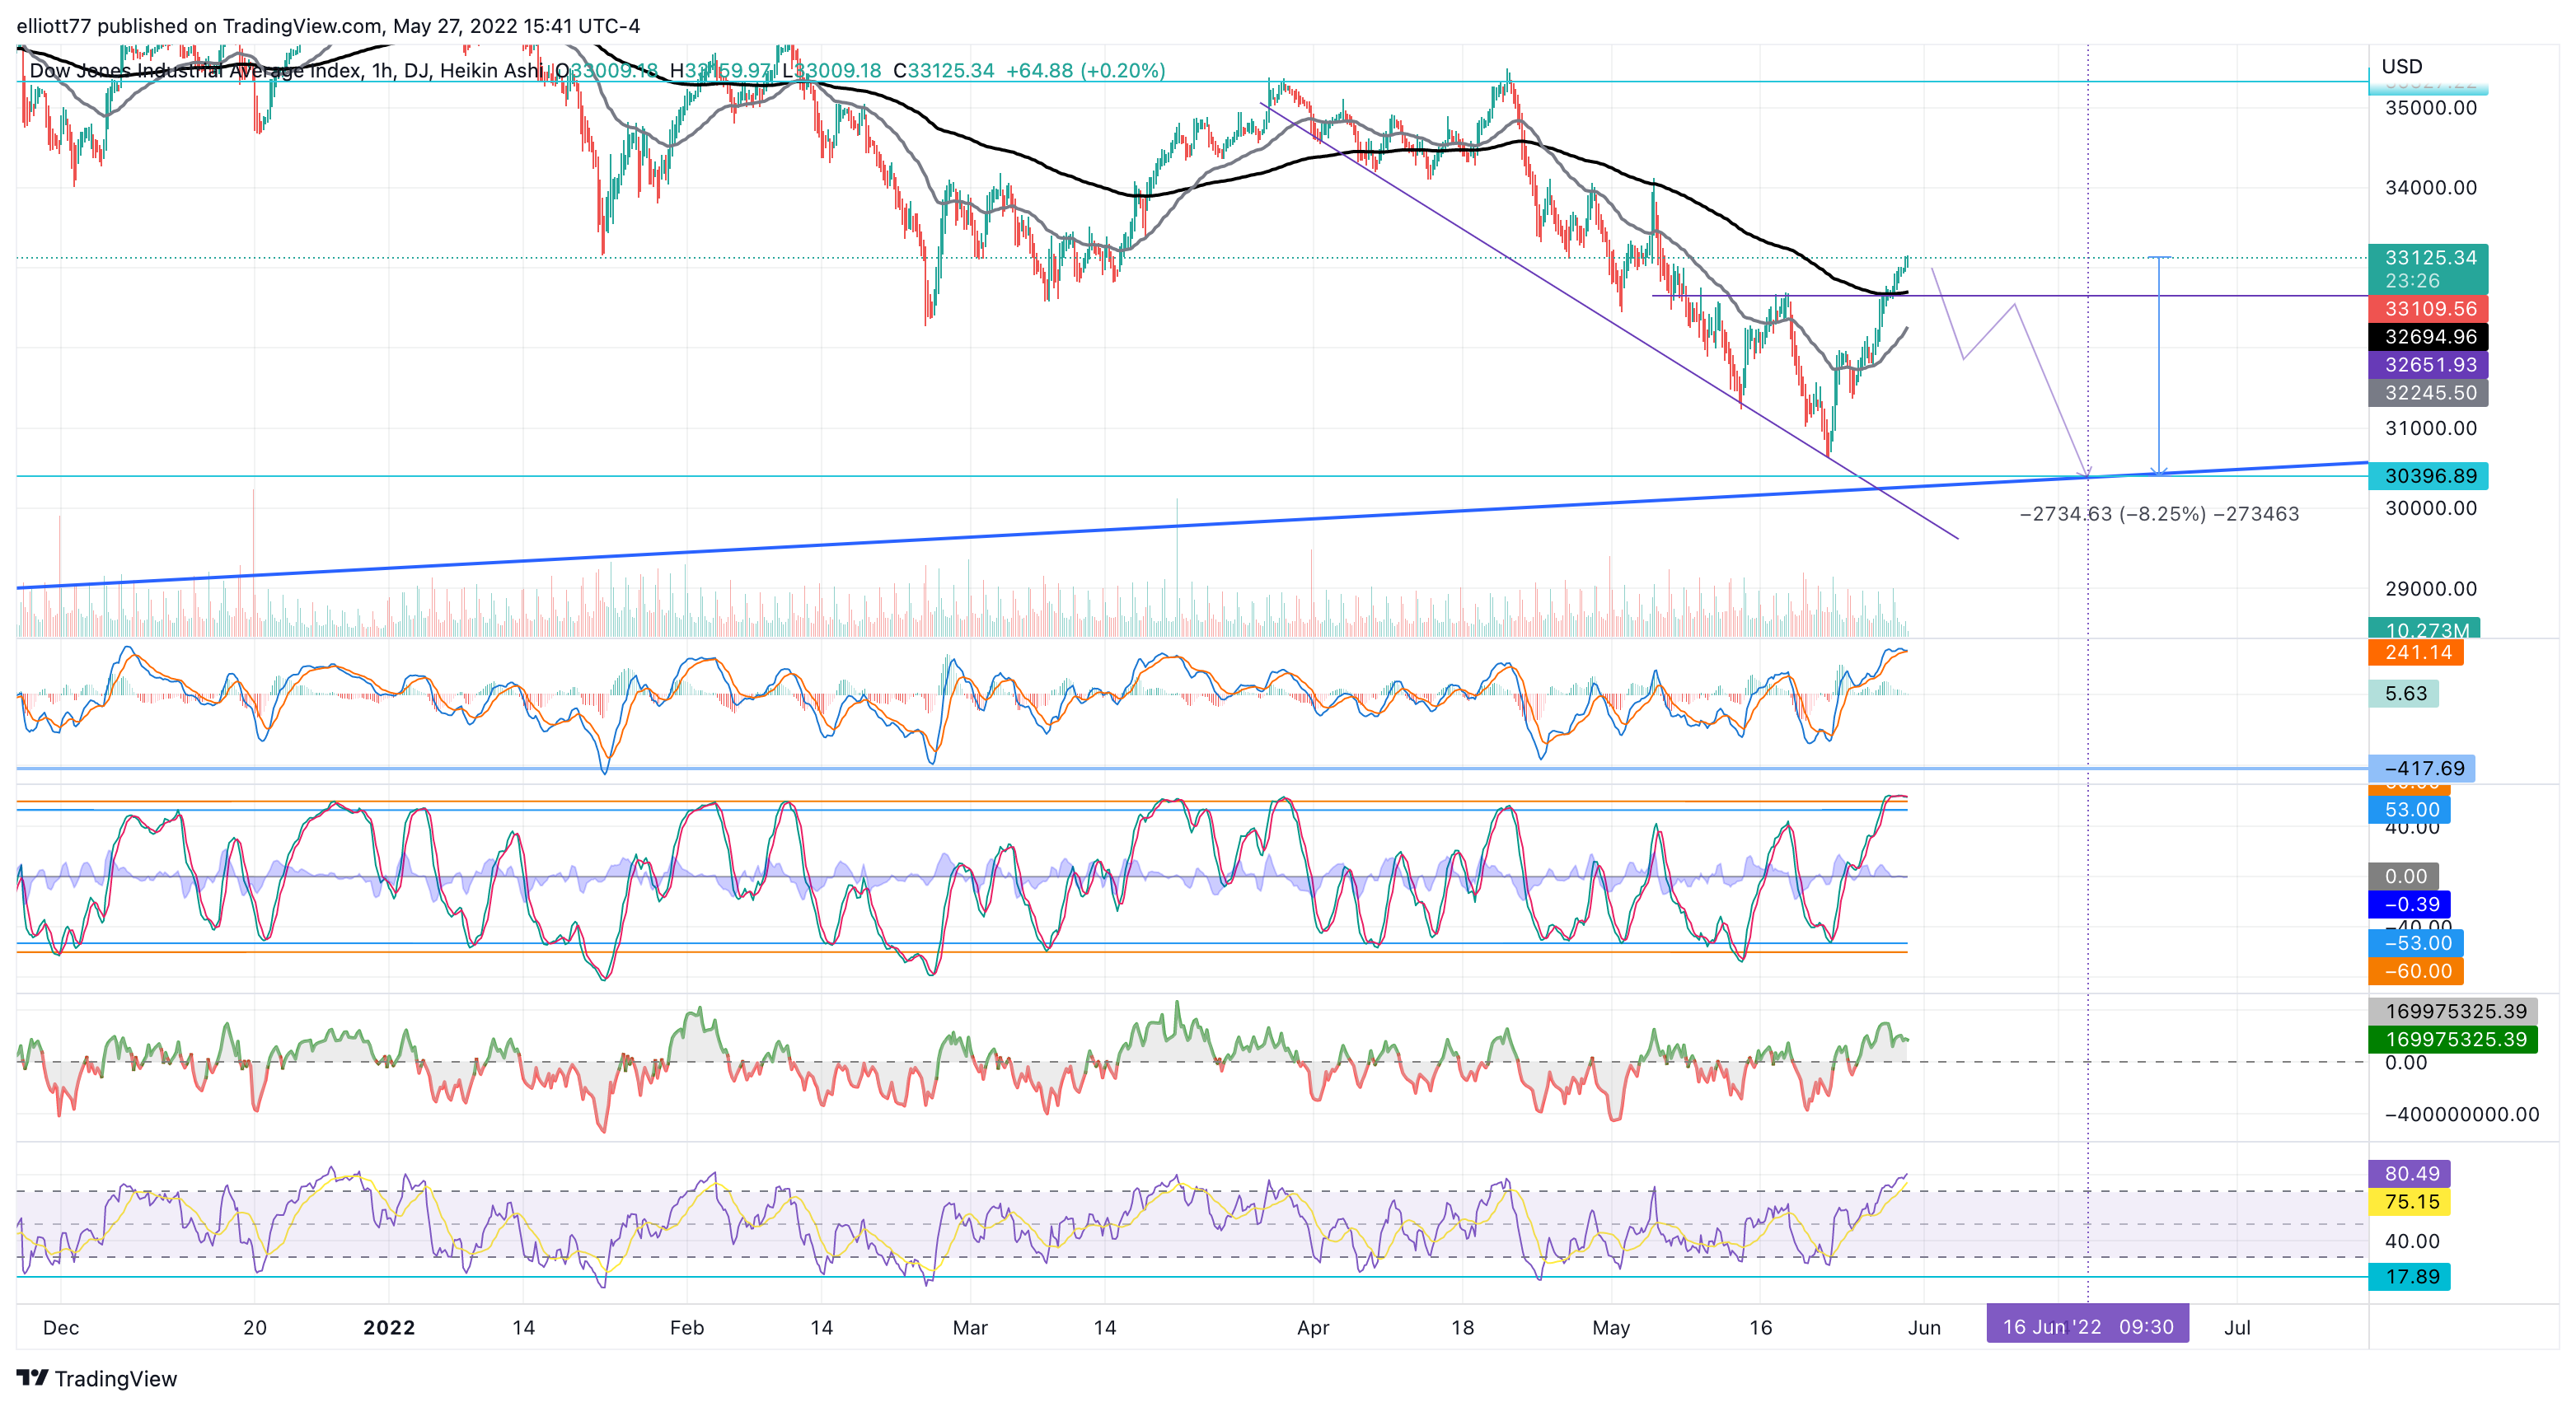Click the light blue -417.69 level tag
The width and height of the screenshot is (2576, 1407).
2422,768
